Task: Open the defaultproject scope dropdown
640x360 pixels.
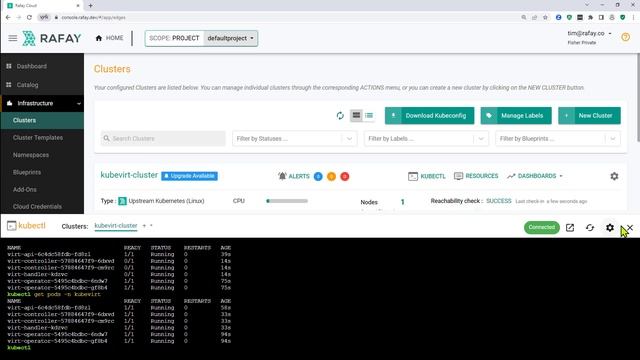Action: [x=231, y=38]
